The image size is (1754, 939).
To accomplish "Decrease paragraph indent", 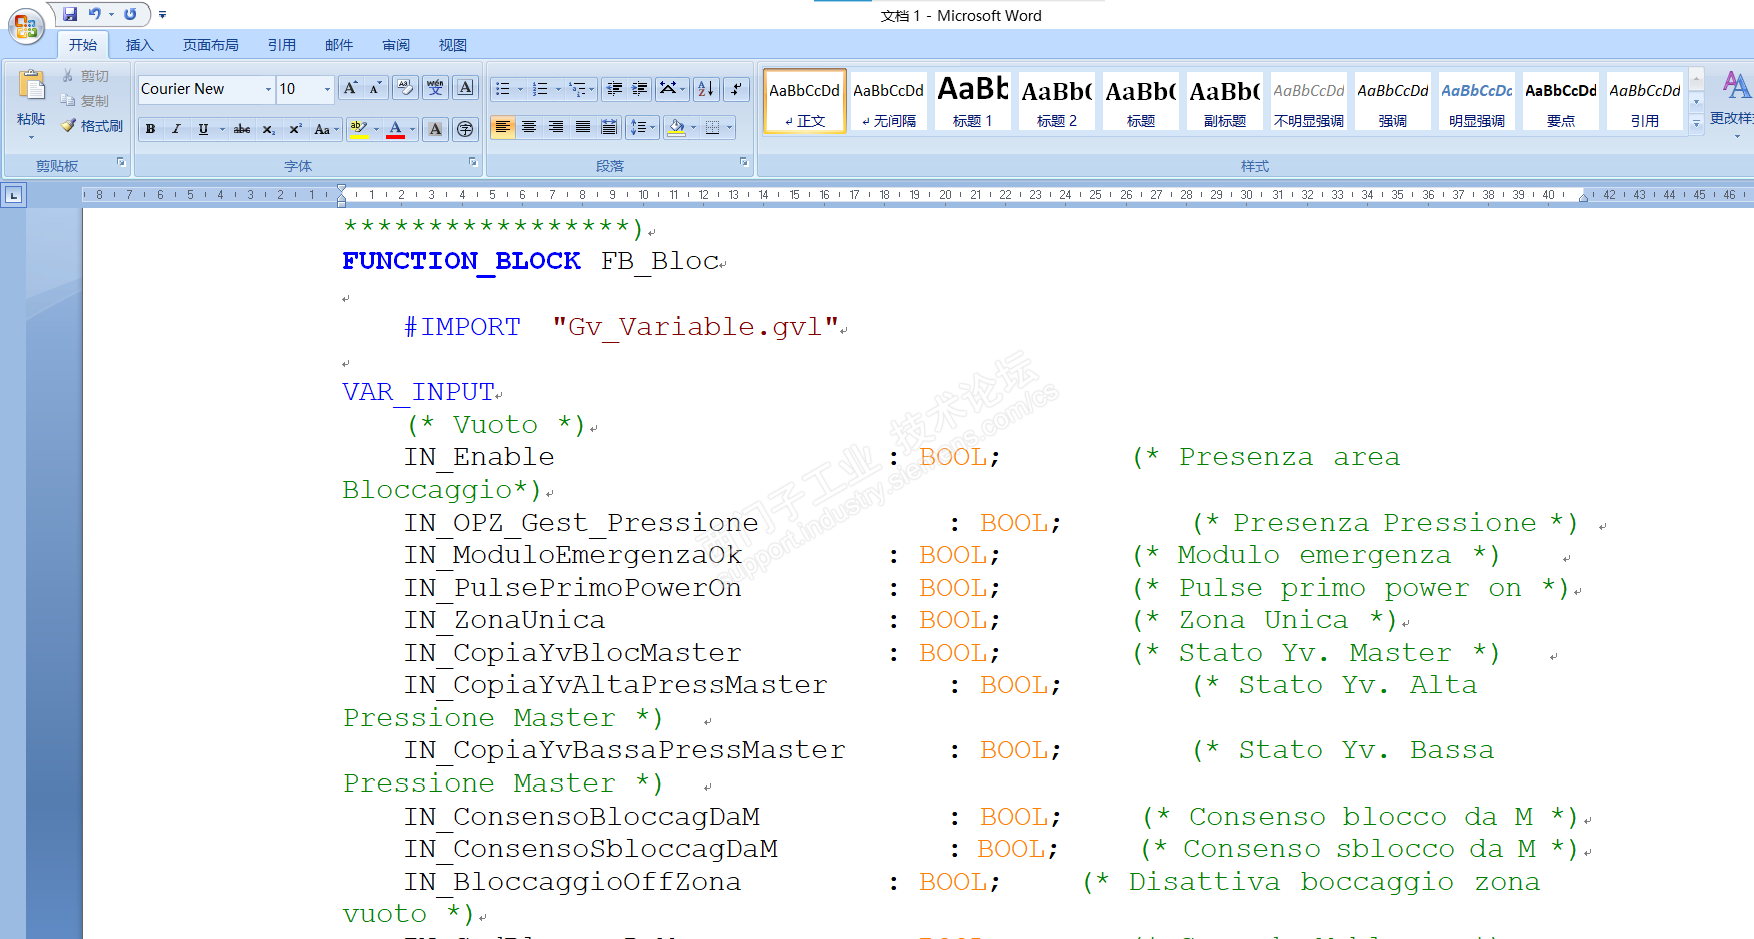I will coord(614,89).
